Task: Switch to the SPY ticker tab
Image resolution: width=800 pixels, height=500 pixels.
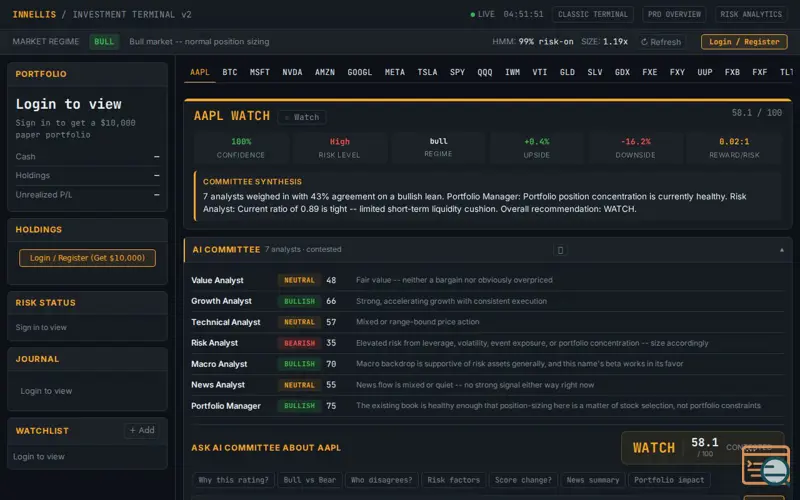Action: coord(457,72)
